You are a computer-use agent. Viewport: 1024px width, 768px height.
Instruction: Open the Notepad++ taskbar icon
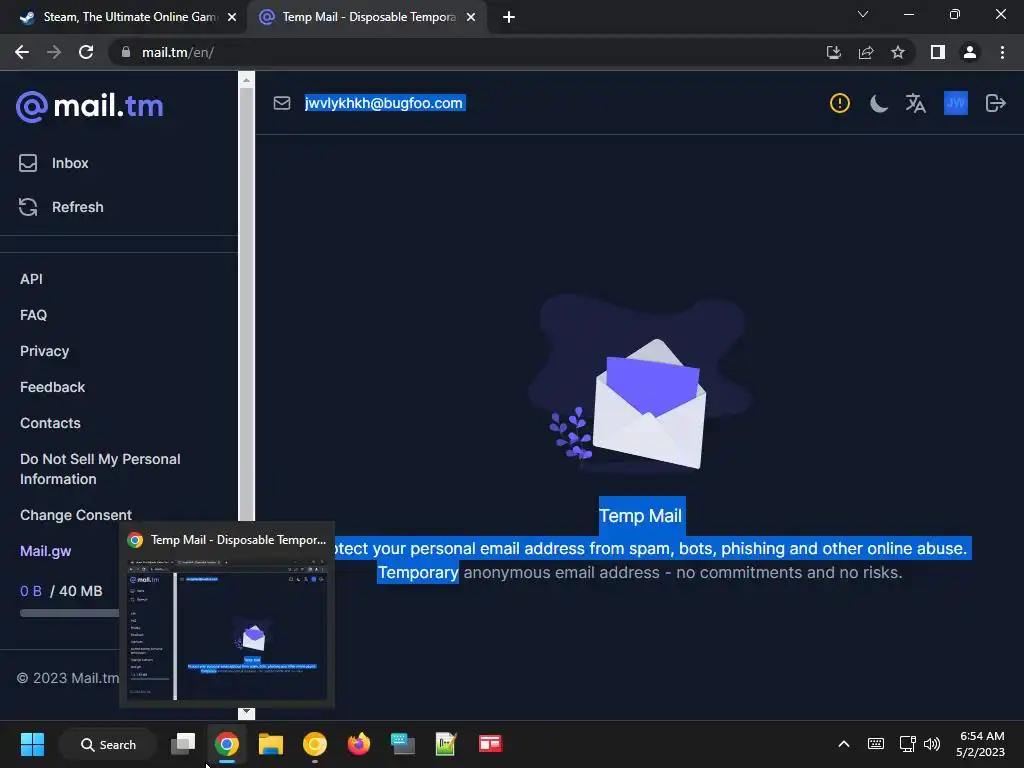[x=446, y=744]
